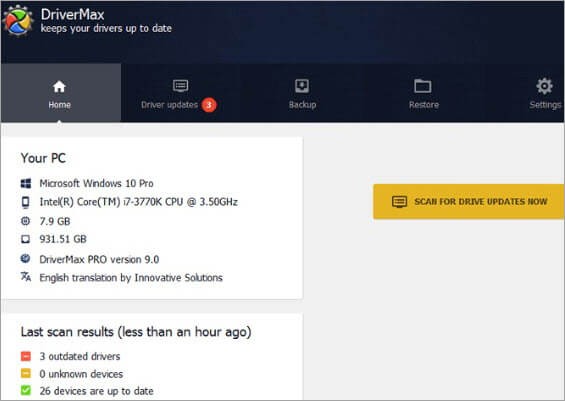Click the '7.9 GB' memory value
Screen dimensions: 565x401
click(55, 221)
